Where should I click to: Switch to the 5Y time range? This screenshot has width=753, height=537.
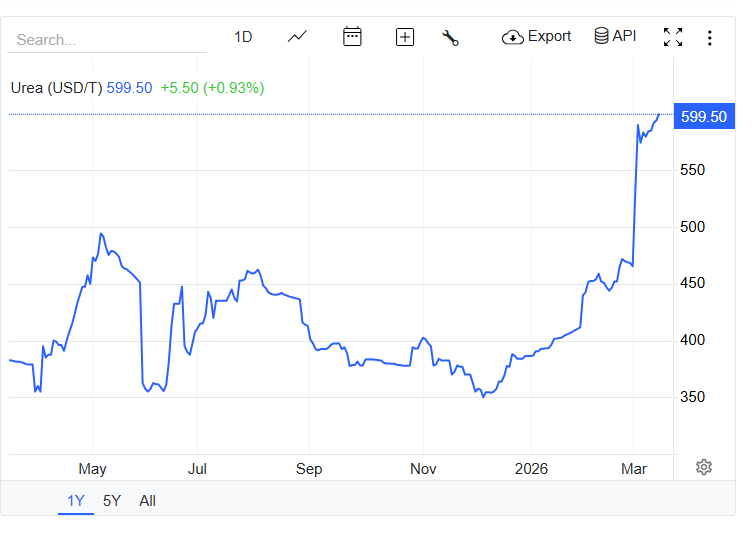[x=112, y=501]
